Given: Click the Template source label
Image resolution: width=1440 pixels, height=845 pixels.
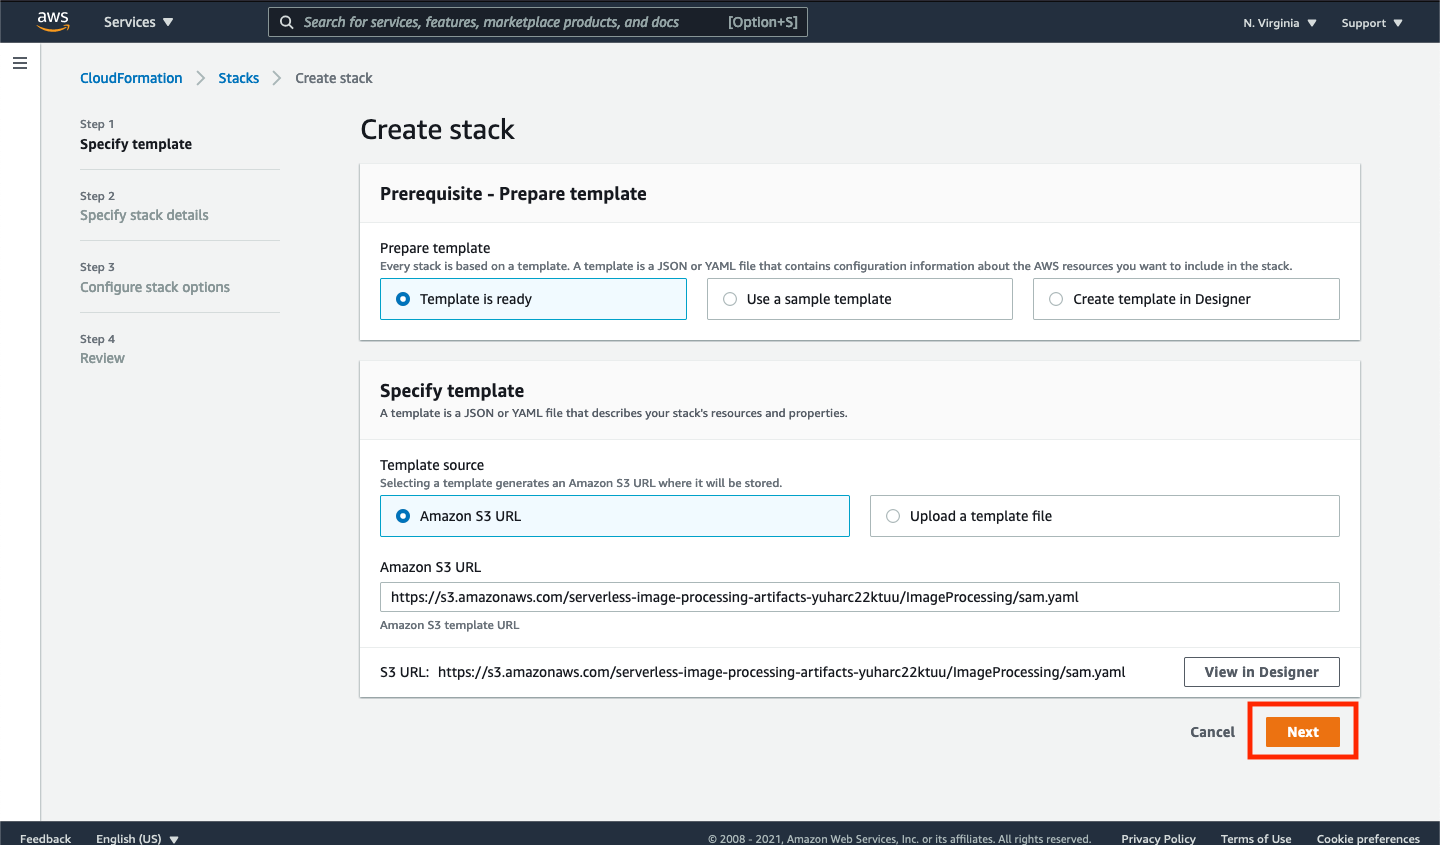Looking at the screenshot, I should [432, 465].
